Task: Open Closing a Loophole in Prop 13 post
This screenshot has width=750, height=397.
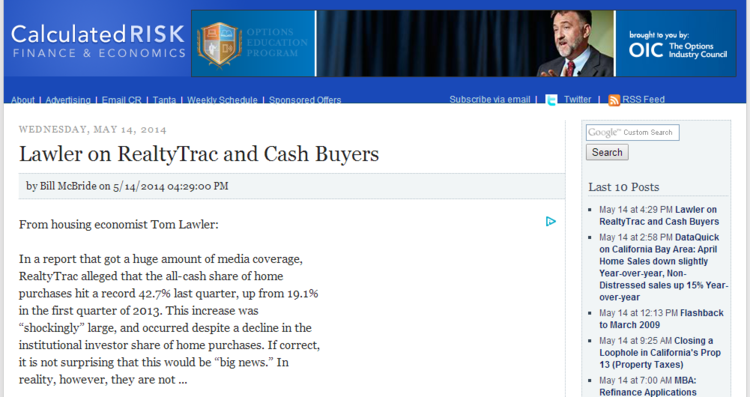Action: coord(660,353)
